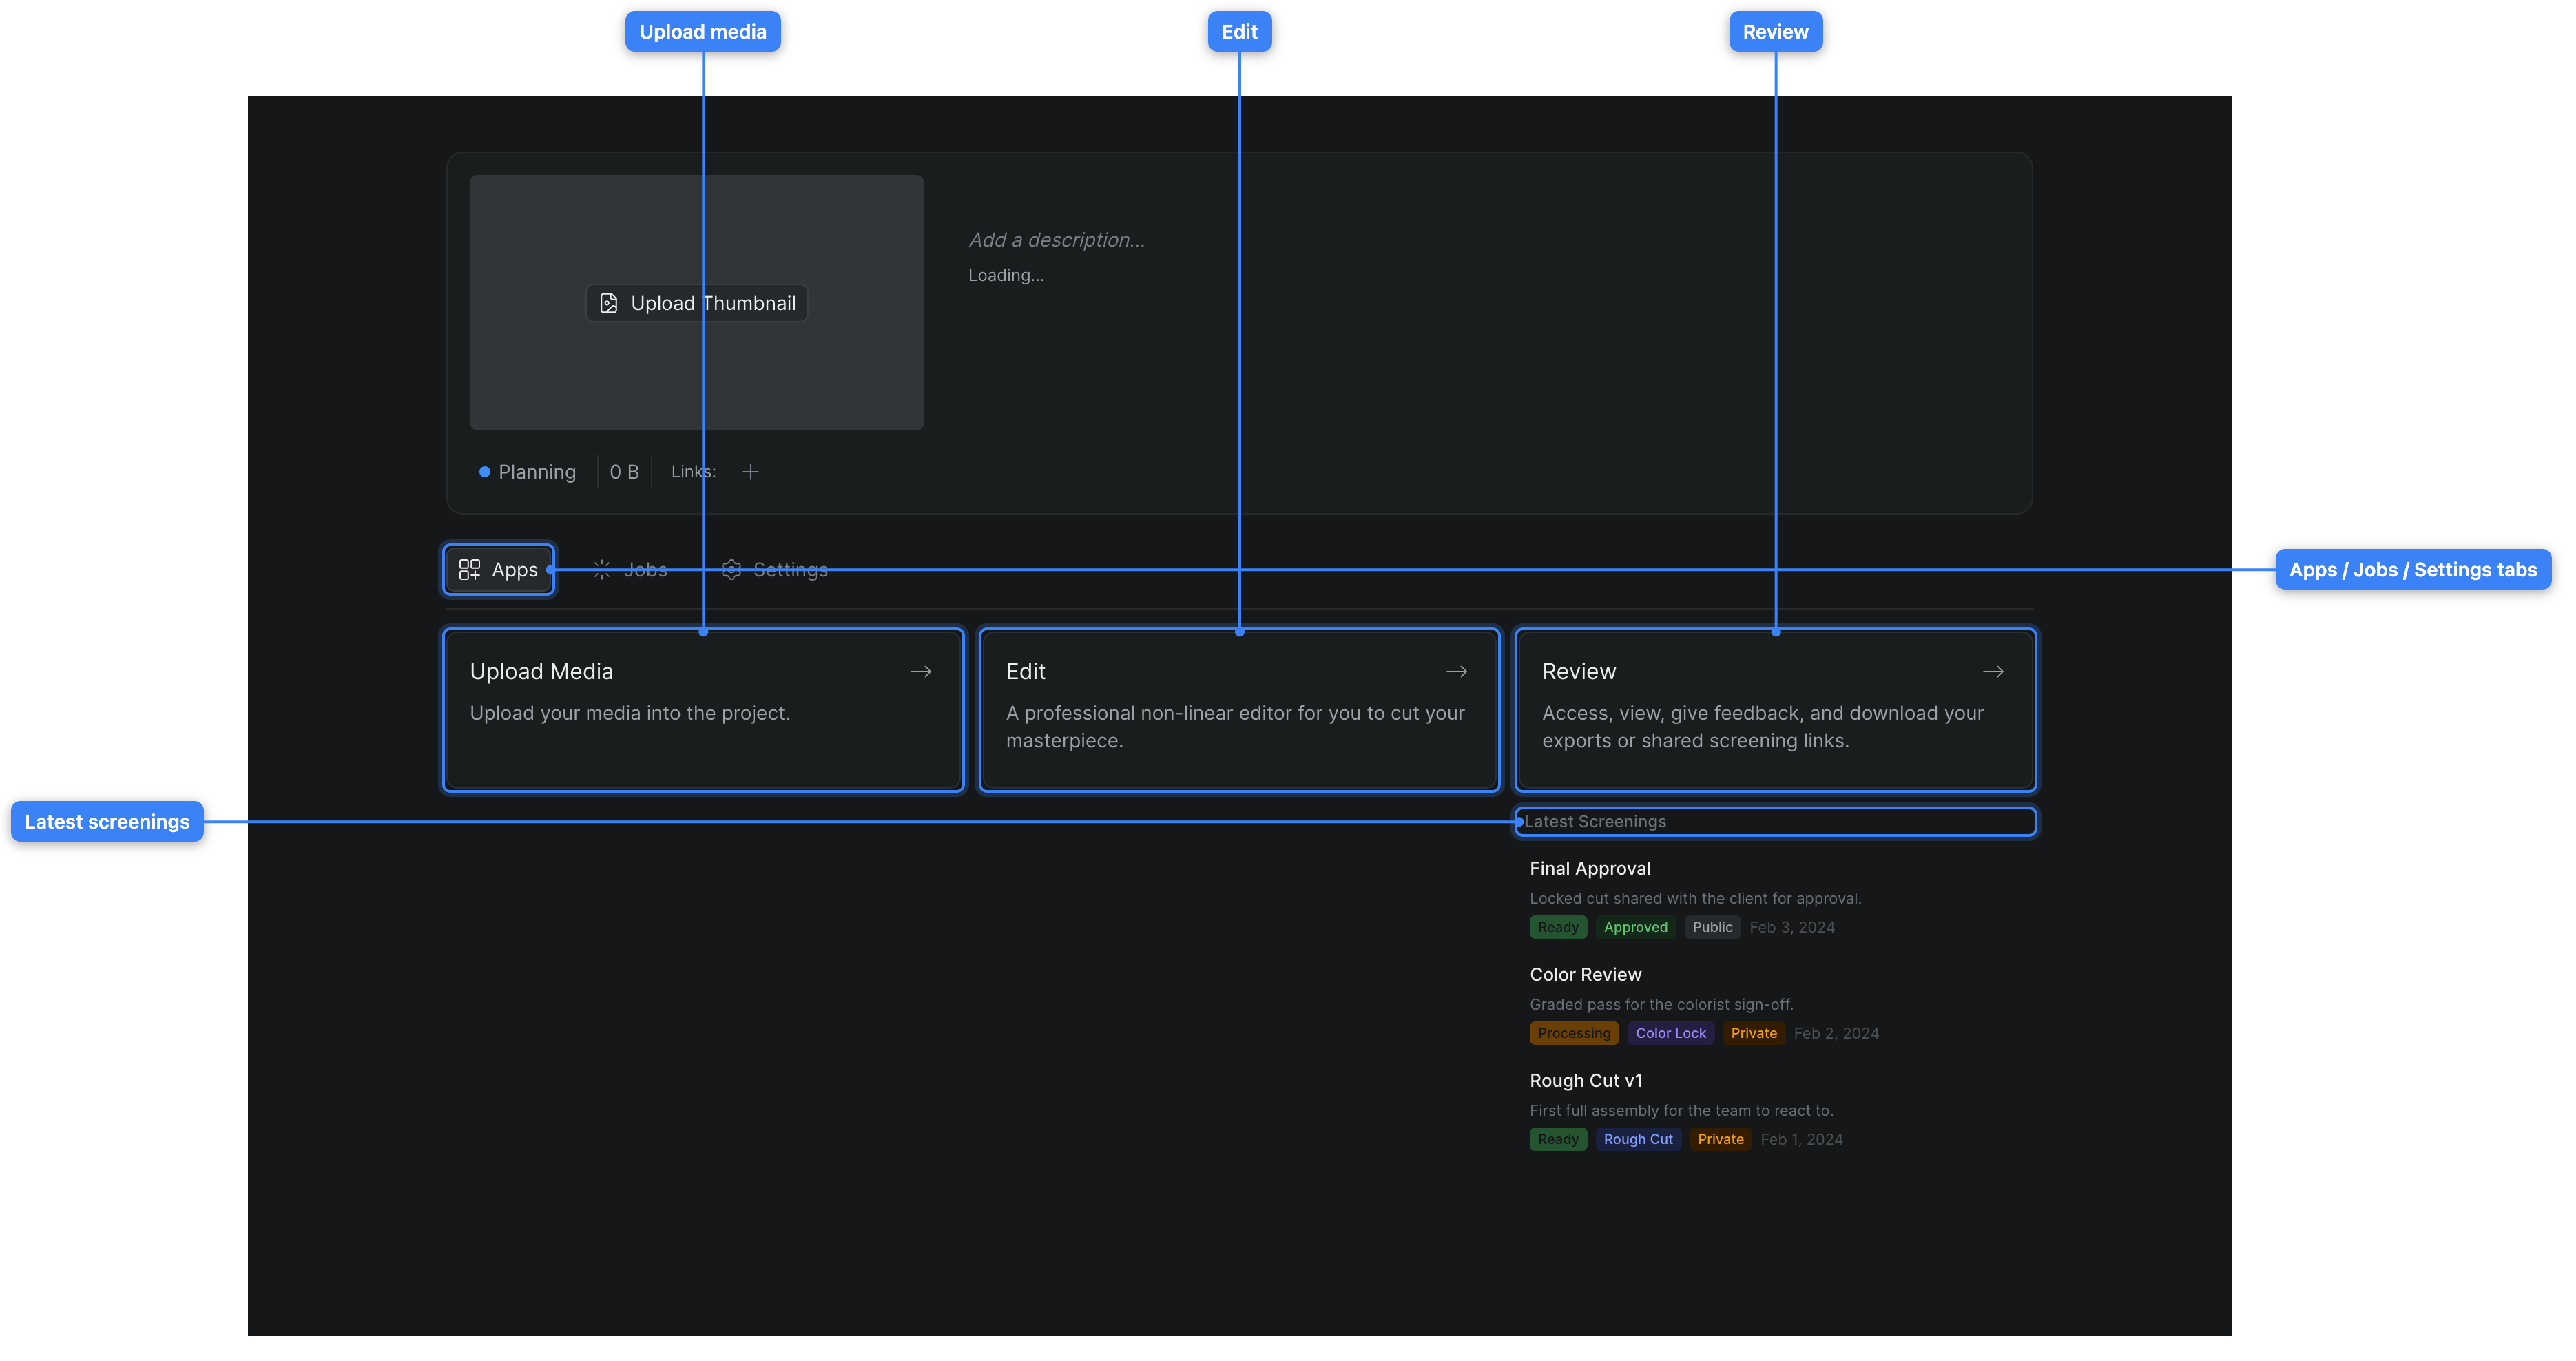This screenshot has width=2576, height=1361.
Task: Click the image file icon in Upload Thumbnail
Action: point(608,303)
